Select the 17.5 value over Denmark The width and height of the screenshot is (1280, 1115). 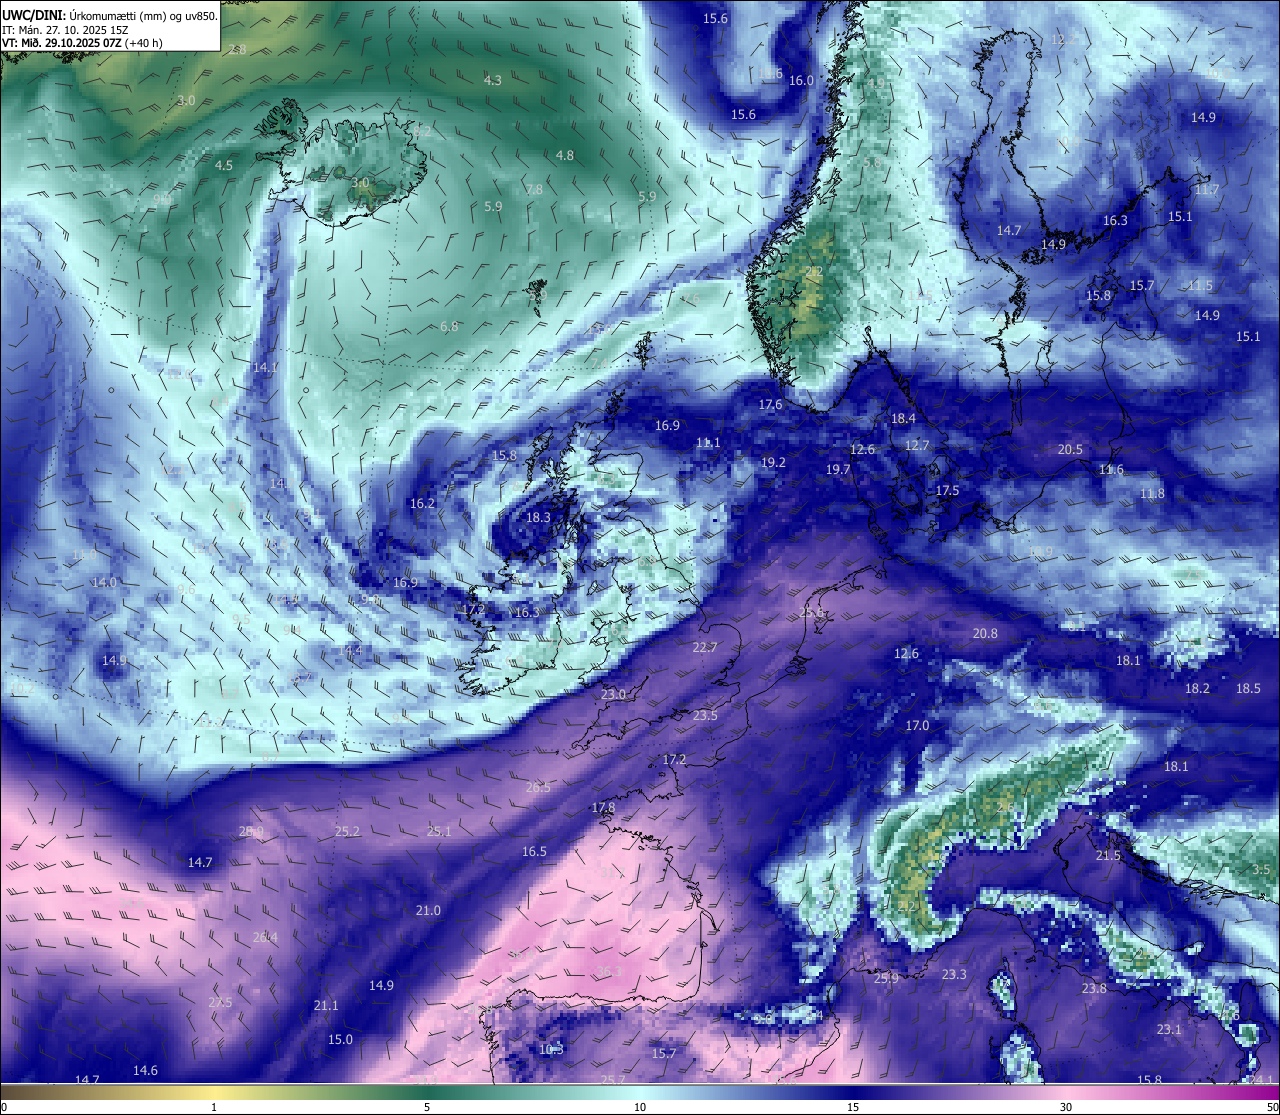pyautogui.click(x=947, y=490)
